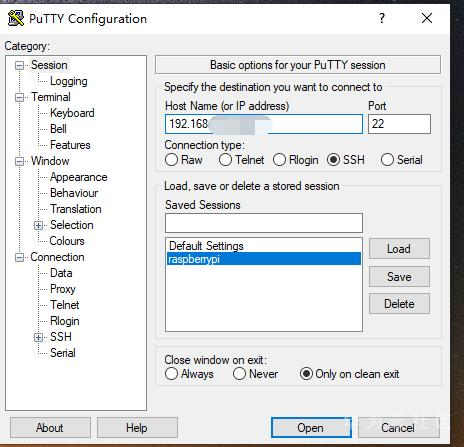Open the Translation category

pos(76,209)
